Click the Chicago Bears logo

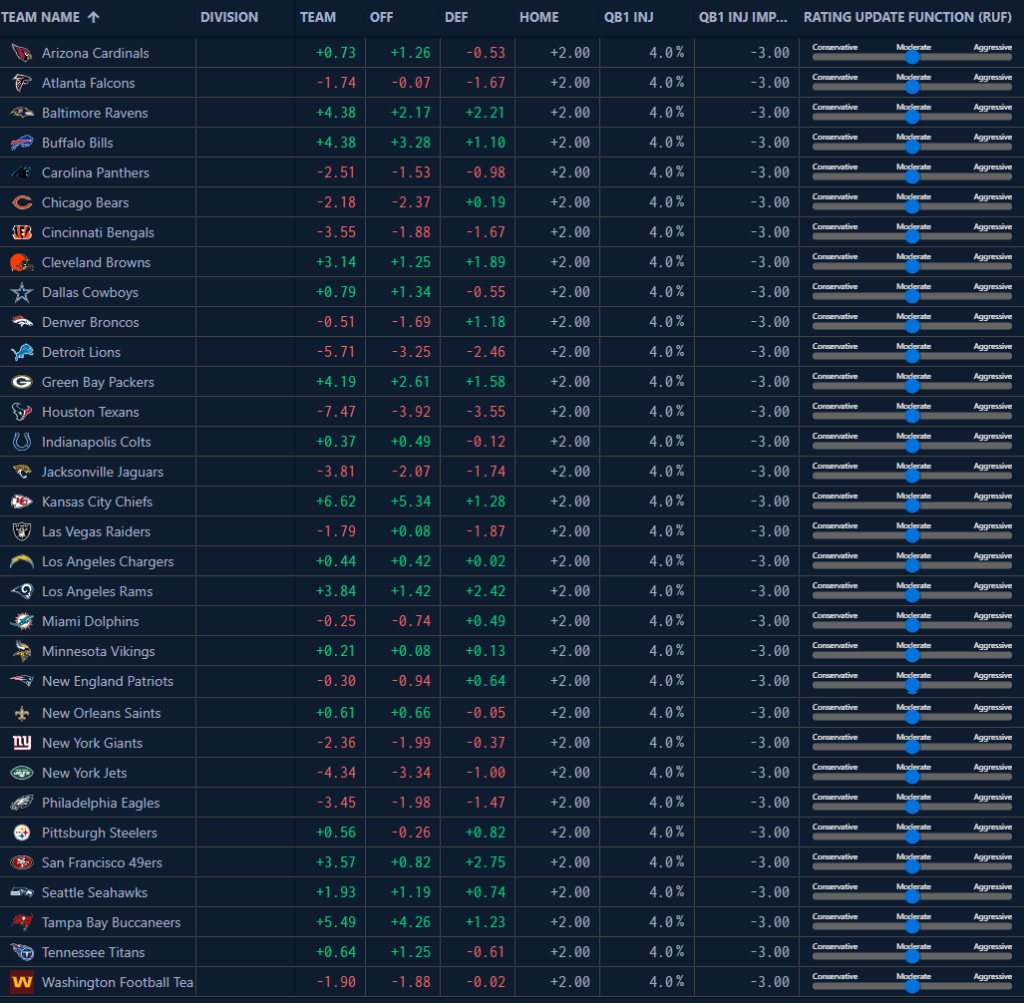(22, 203)
